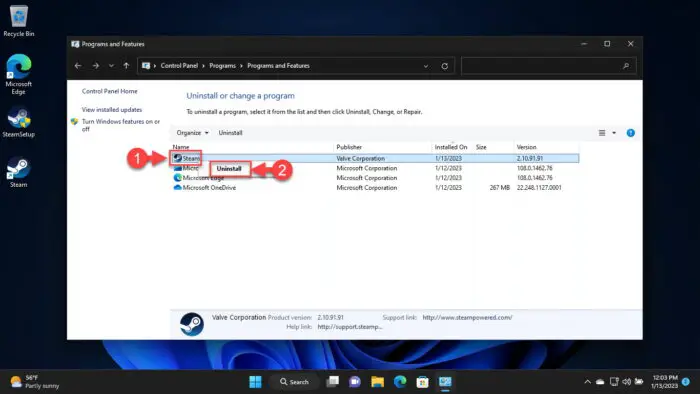Open View installed updates link
700x394 pixels.
click(112, 109)
